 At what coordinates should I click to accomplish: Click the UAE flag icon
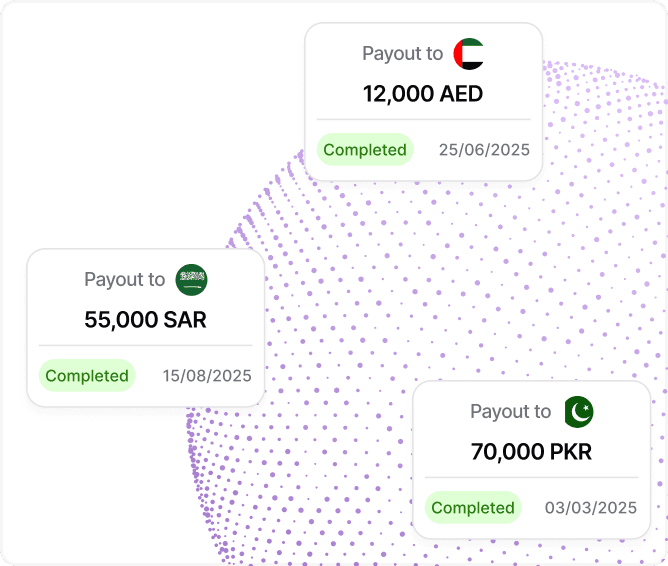pyautogui.click(x=469, y=54)
